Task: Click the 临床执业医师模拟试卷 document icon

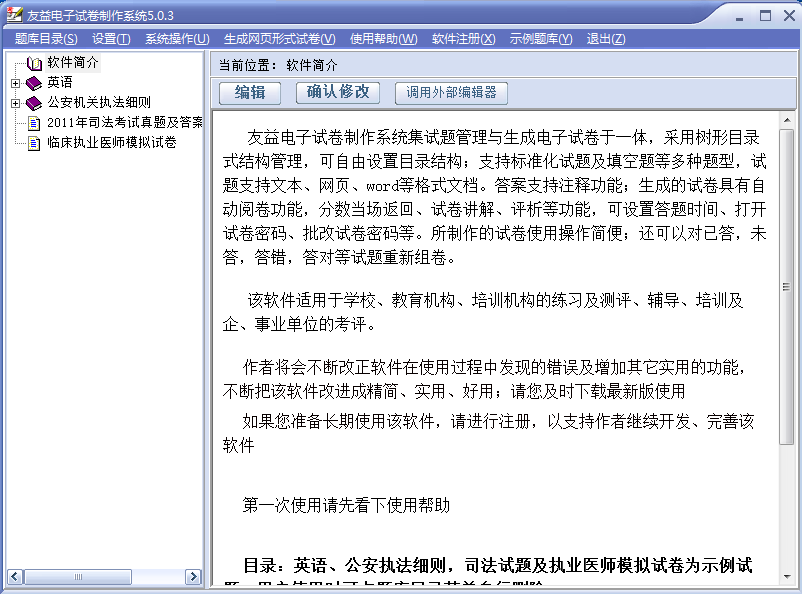Action: [x=34, y=143]
